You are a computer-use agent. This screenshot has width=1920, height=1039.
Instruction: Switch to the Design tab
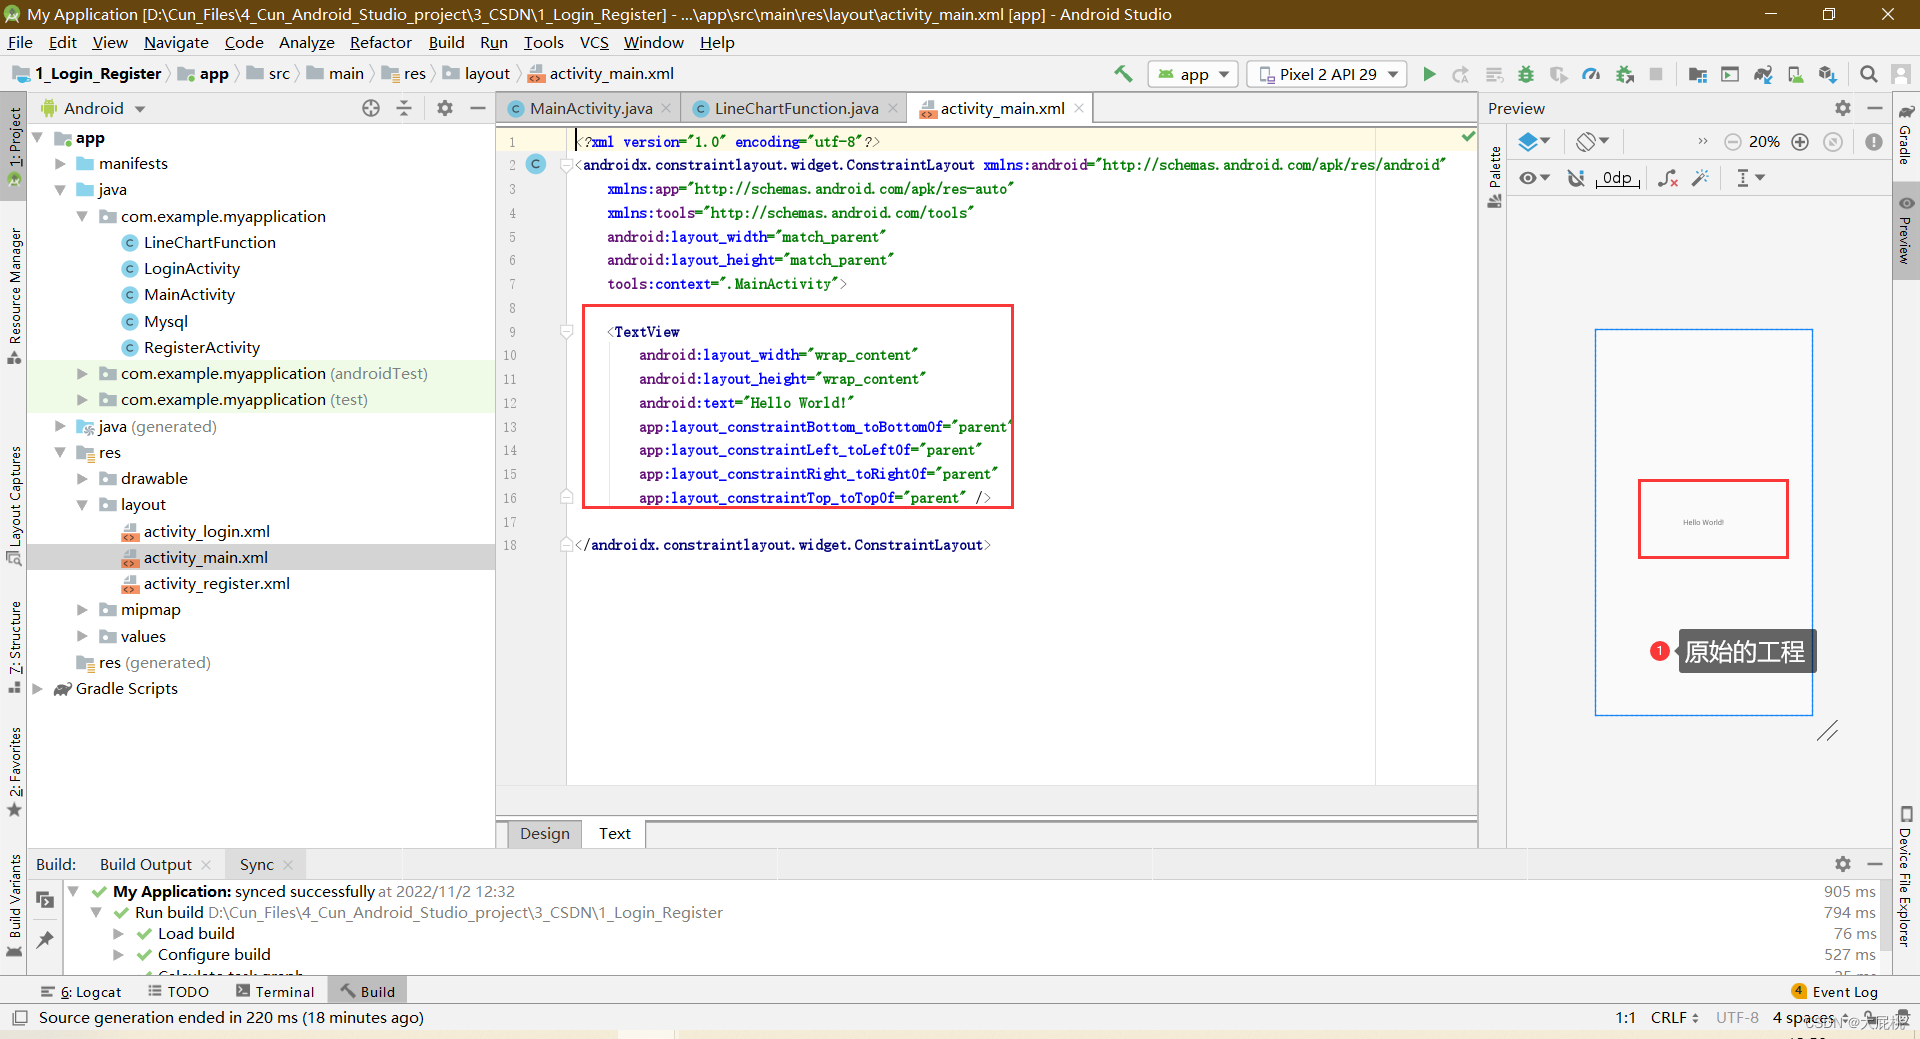click(x=543, y=833)
